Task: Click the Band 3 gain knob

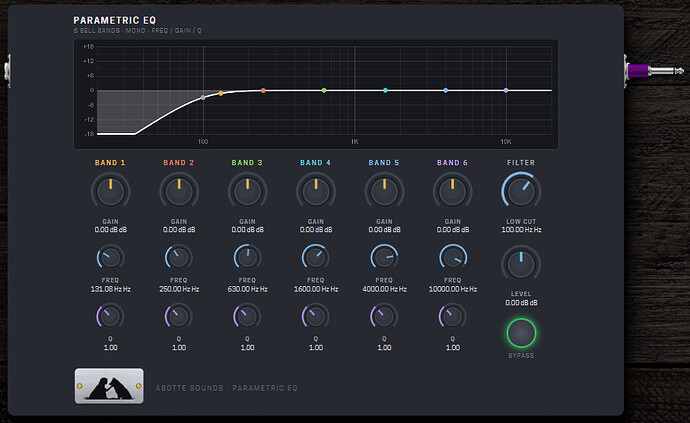Action: (x=247, y=191)
